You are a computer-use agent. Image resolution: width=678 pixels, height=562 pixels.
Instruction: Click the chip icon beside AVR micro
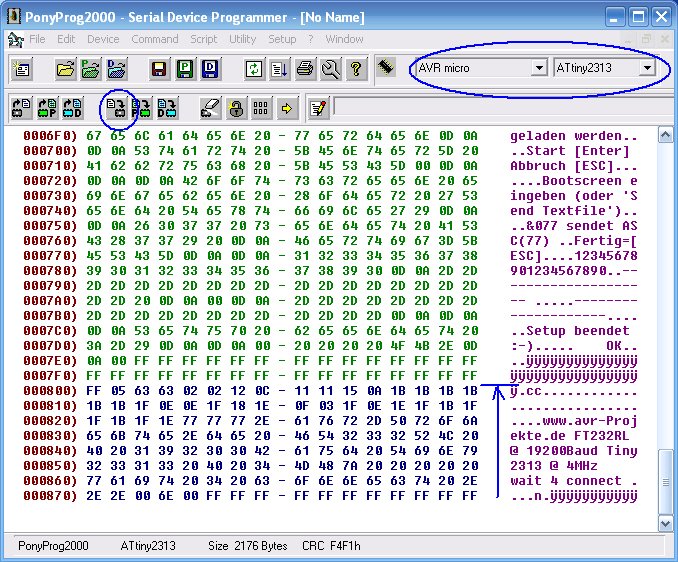(386, 67)
